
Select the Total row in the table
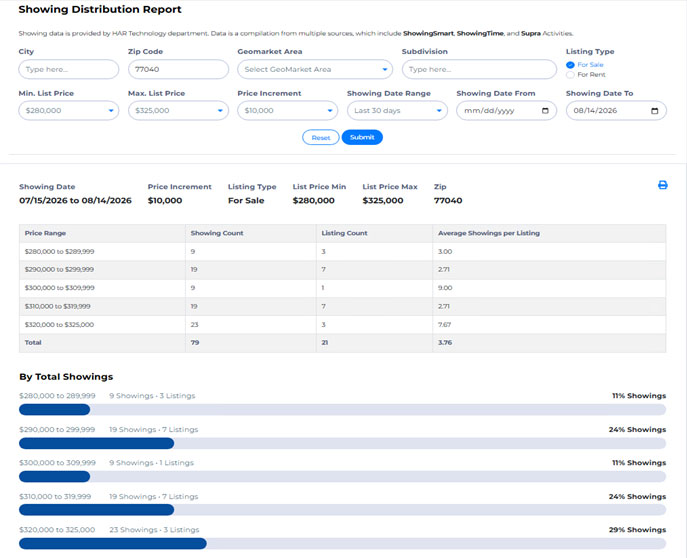click(342, 343)
